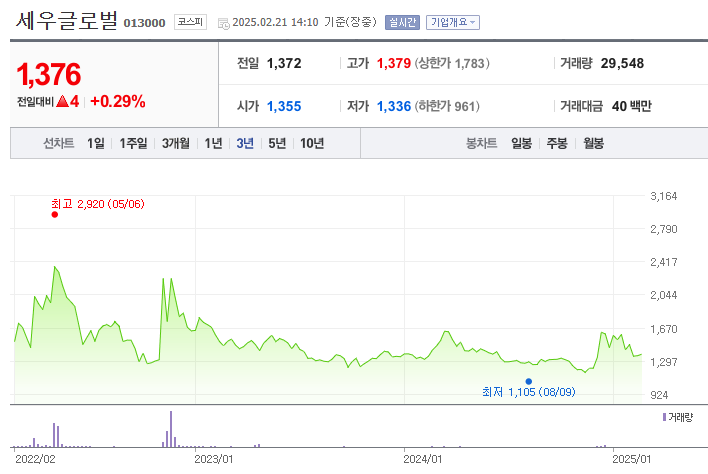Screen dimensions: 708x474
Task: Click the 거래량 value 29,548
Action: (x=622, y=63)
